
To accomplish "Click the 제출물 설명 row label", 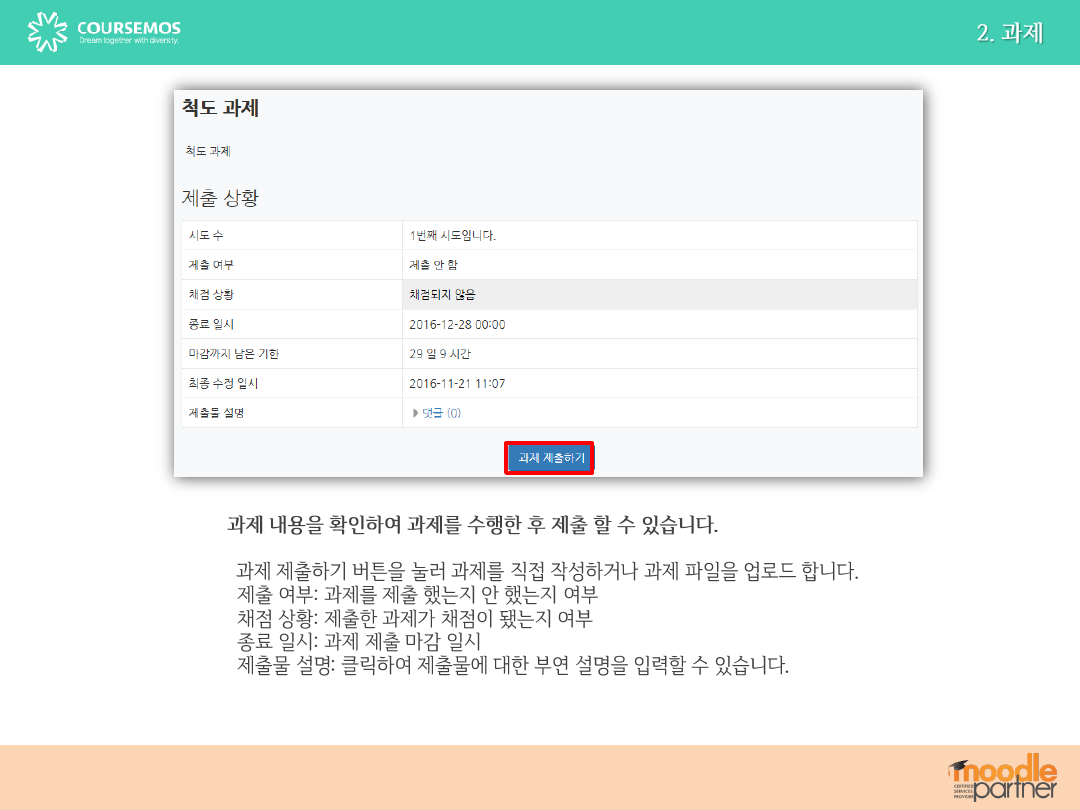I will (x=216, y=413).
